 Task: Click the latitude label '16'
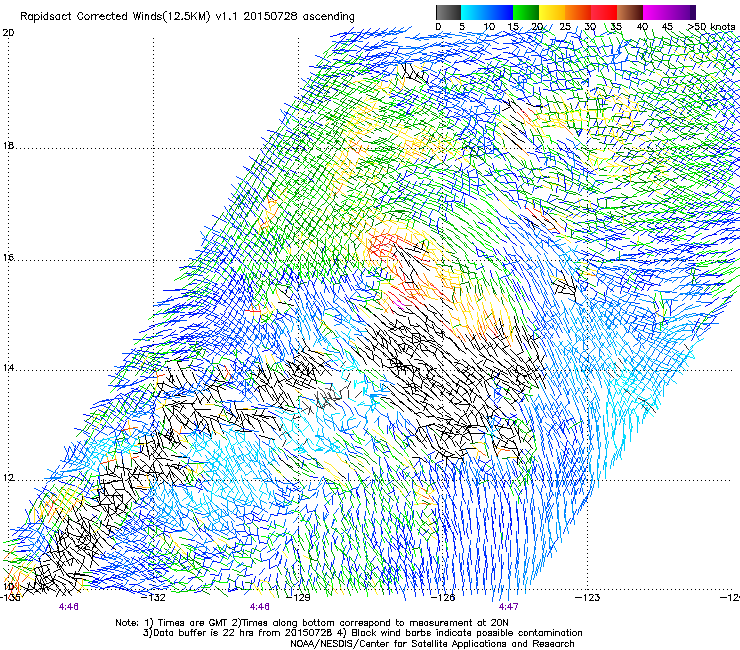click(8, 258)
